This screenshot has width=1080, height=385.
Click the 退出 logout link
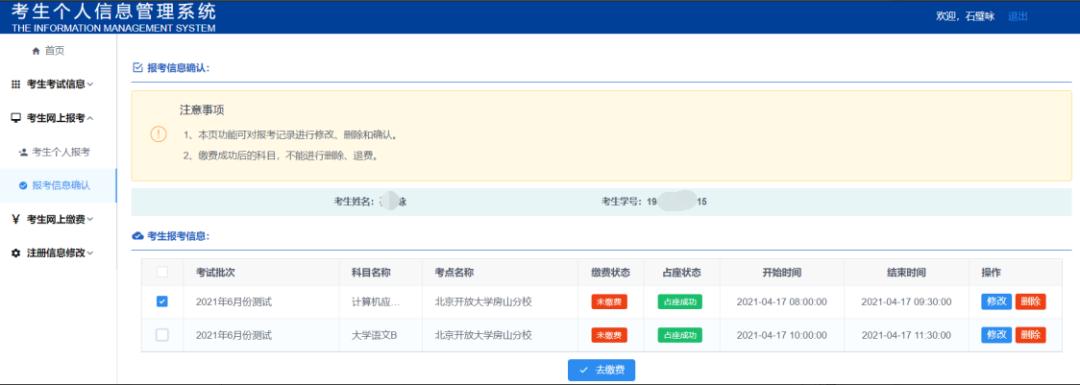pos(1017,17)
